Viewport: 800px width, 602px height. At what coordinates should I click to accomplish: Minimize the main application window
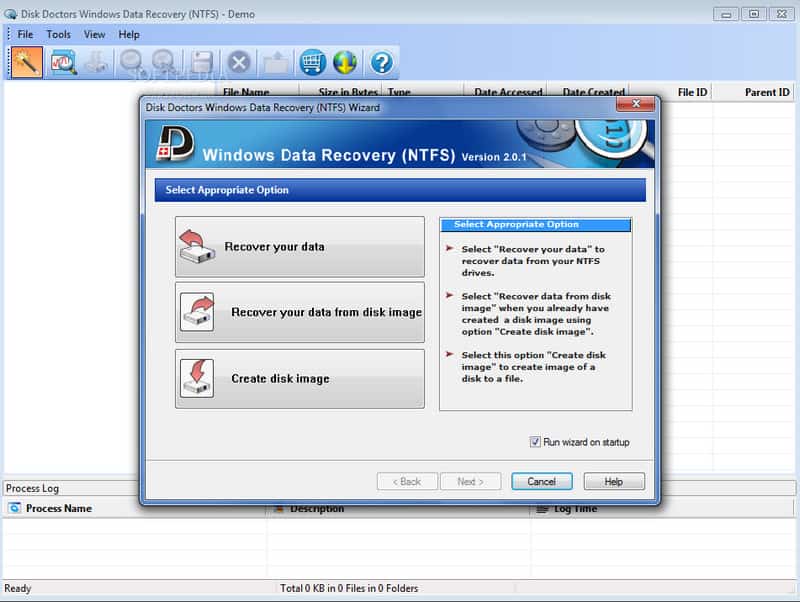tap(726, 14)
